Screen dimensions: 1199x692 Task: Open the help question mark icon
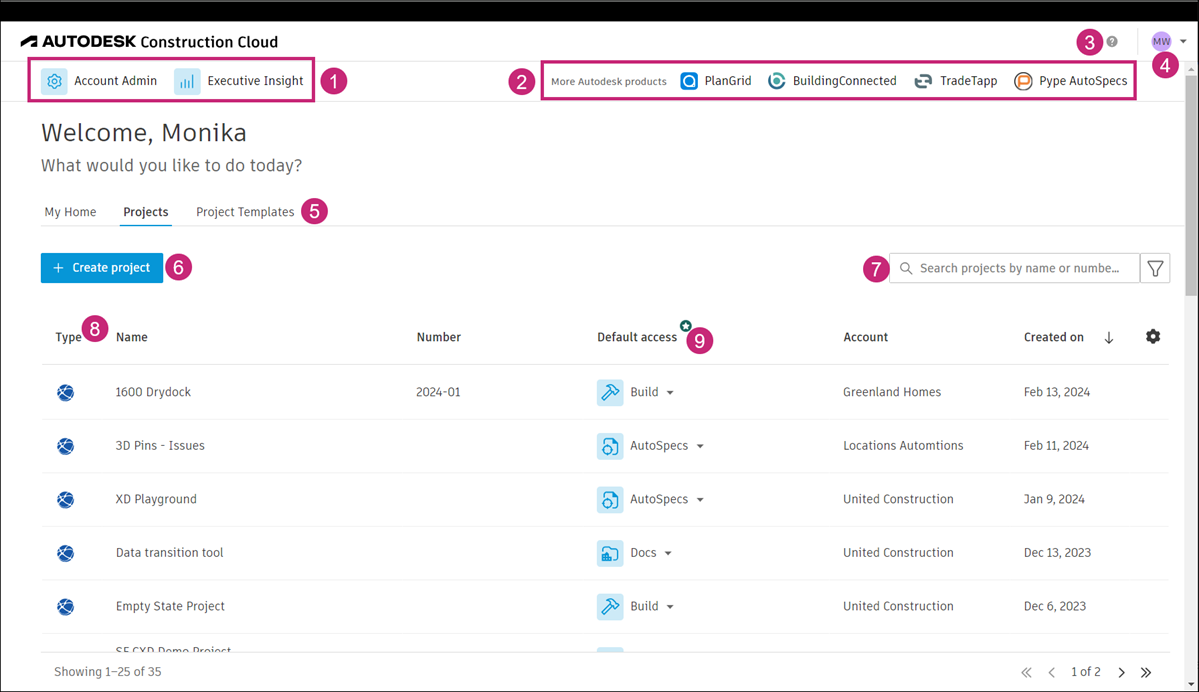(x=1112, y=42)
